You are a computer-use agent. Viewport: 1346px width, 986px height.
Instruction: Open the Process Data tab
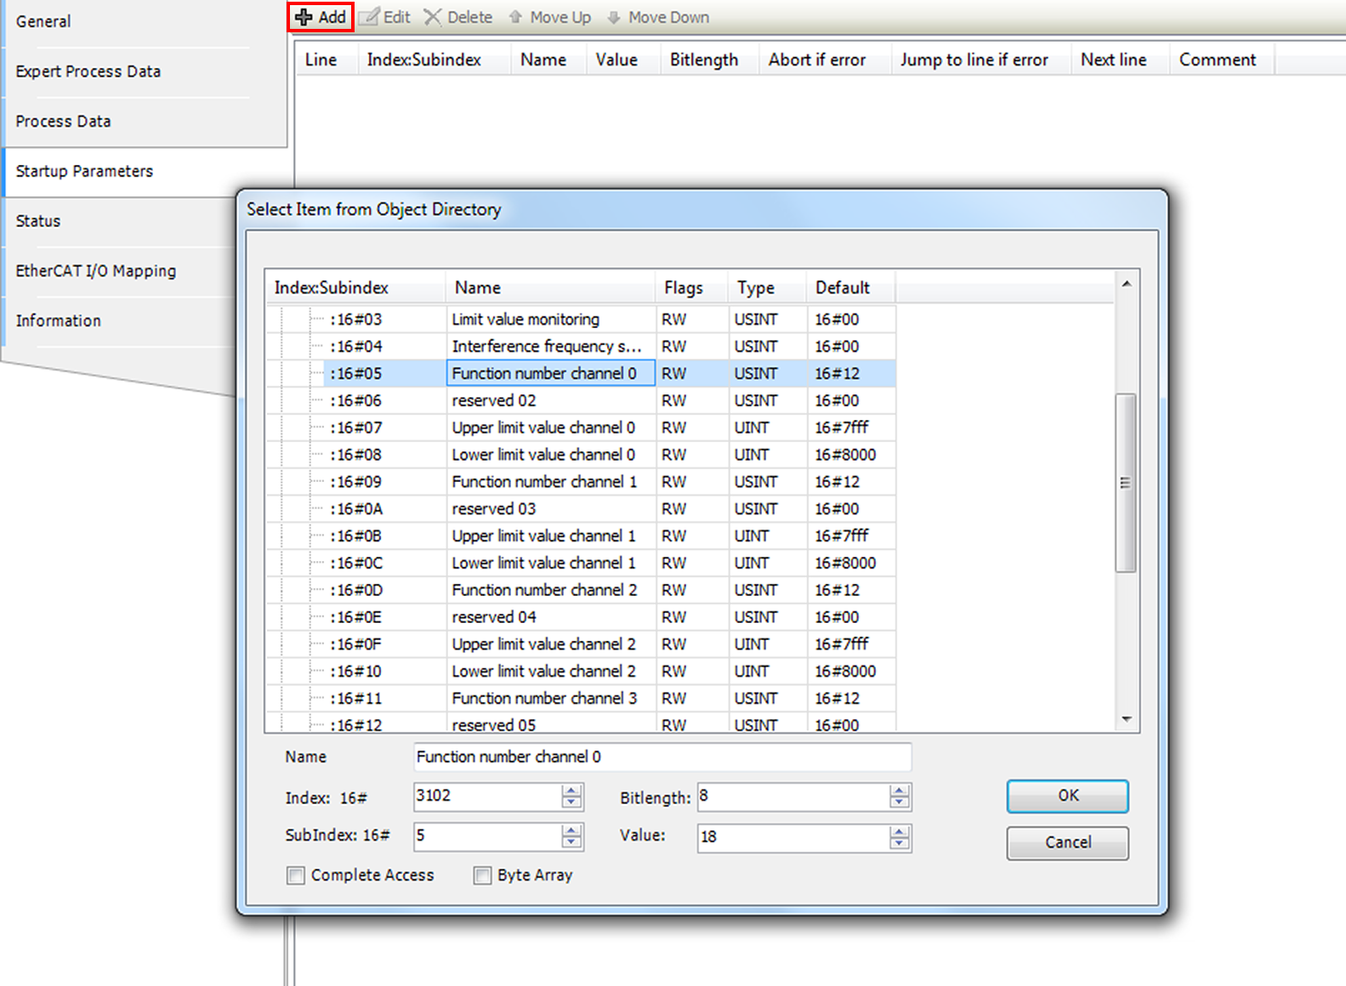tap(63, 121)
